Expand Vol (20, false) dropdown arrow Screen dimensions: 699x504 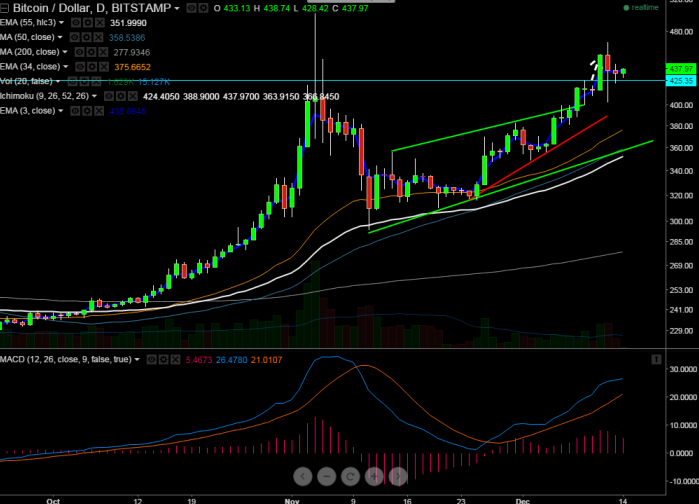click(58, 81)
